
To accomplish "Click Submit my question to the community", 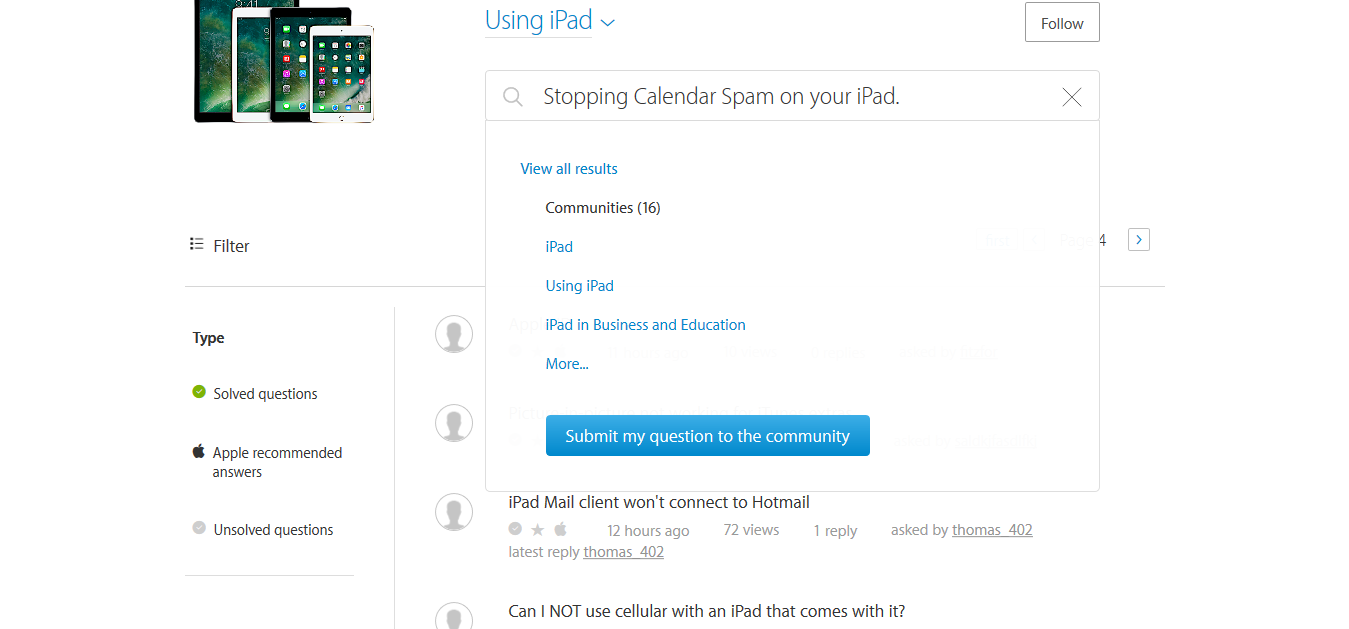I will (x=707, y=436).
